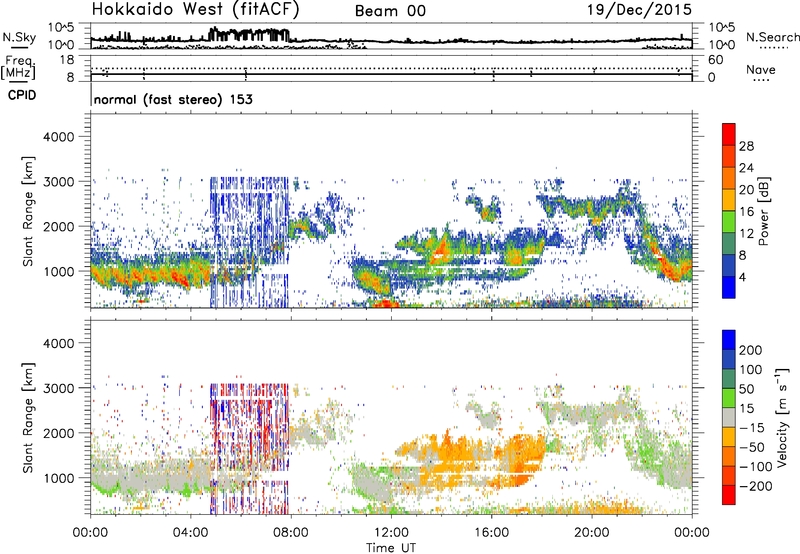Click the 'Nave' legend label
The image size is (800, 554).
[x=761, y=70]
